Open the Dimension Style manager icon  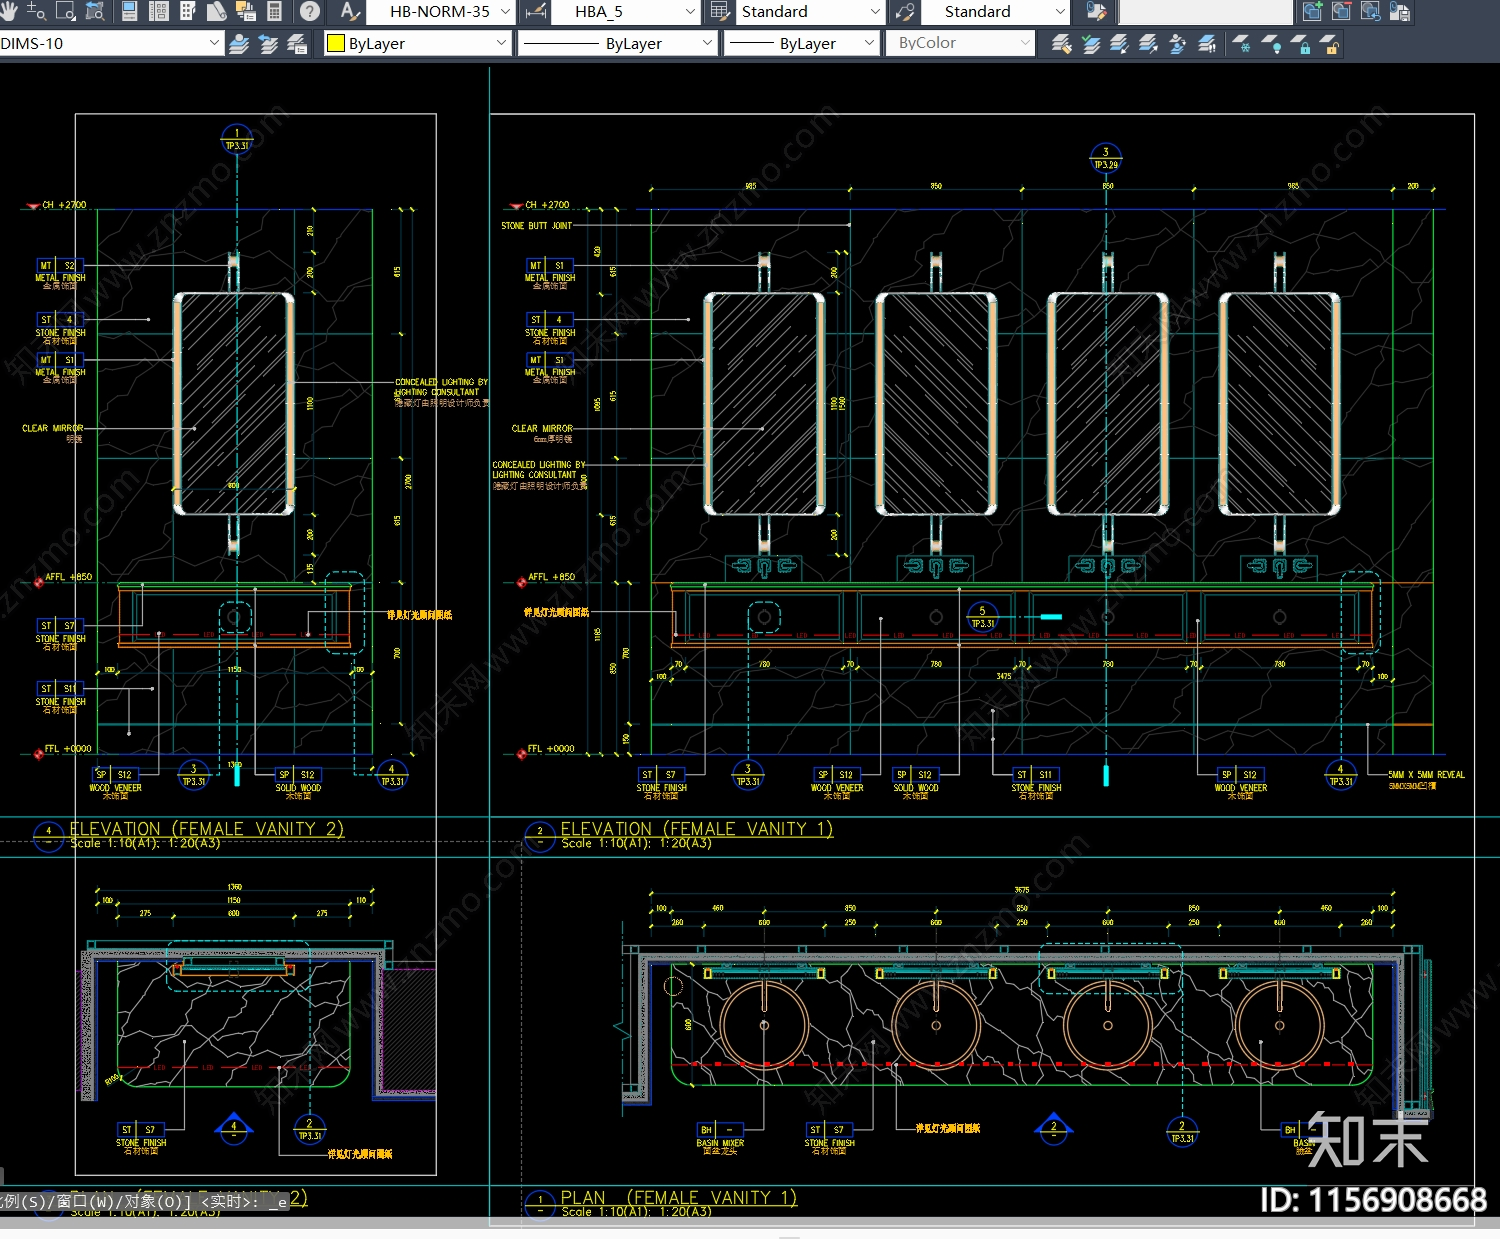point(536,11)
